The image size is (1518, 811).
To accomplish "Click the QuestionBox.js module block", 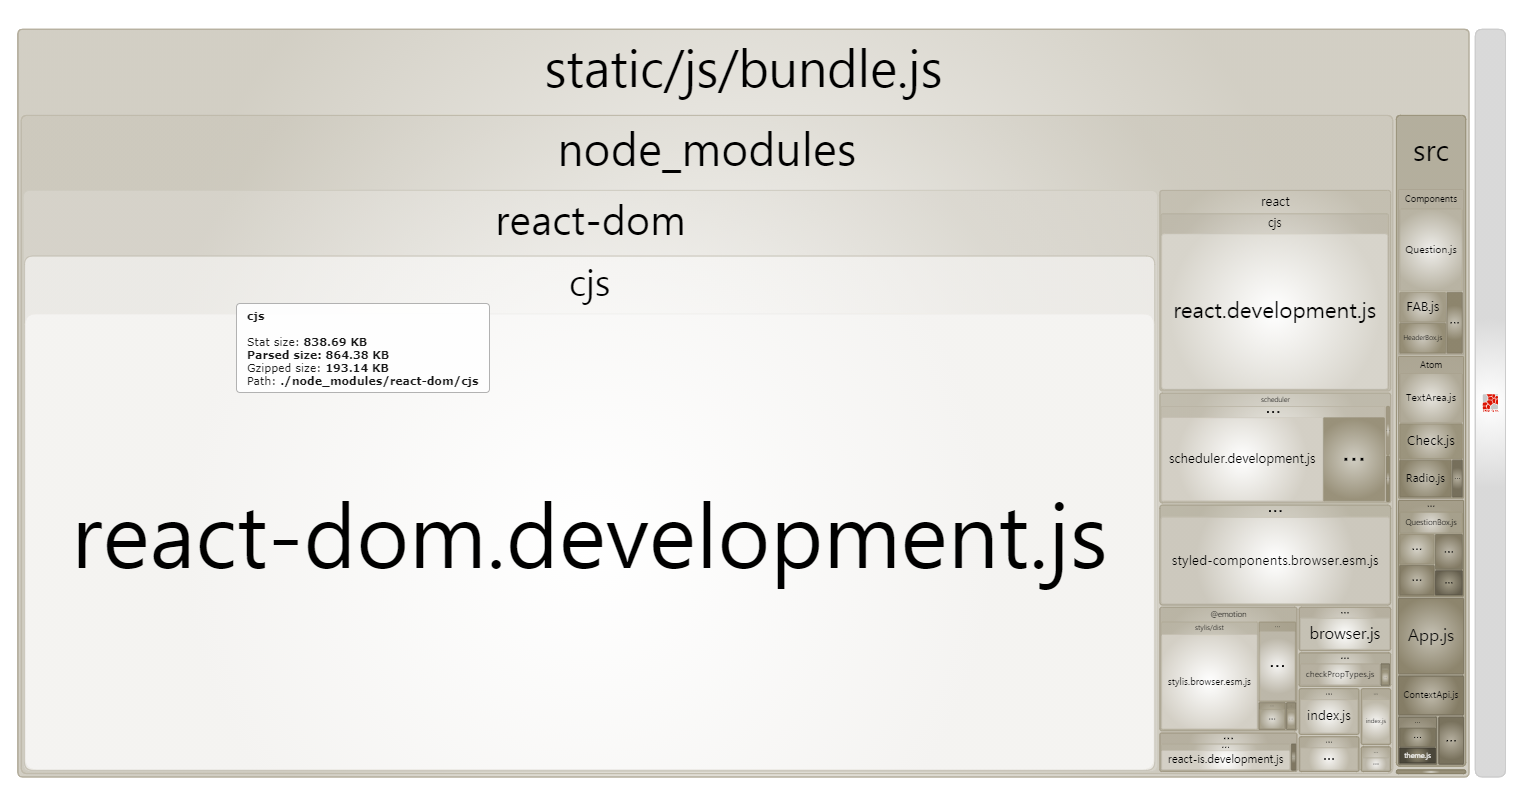I will pos(1431,523).
